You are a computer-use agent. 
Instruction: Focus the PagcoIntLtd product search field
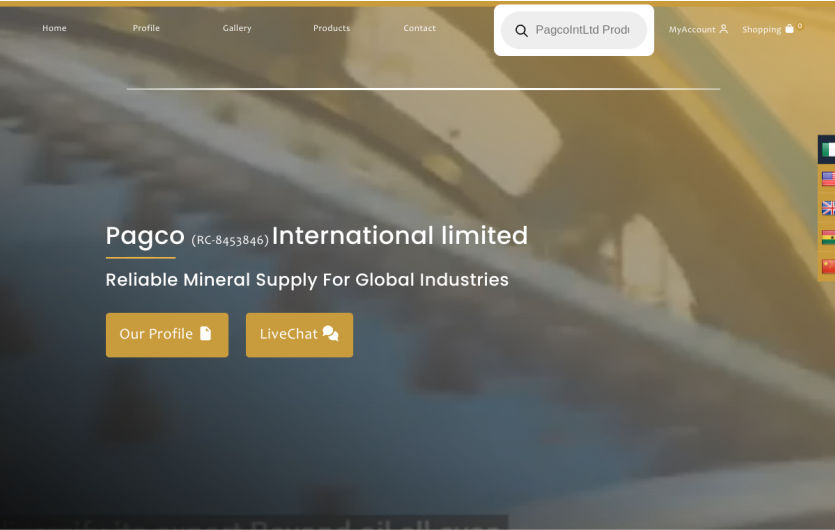[x=574, y=30]
